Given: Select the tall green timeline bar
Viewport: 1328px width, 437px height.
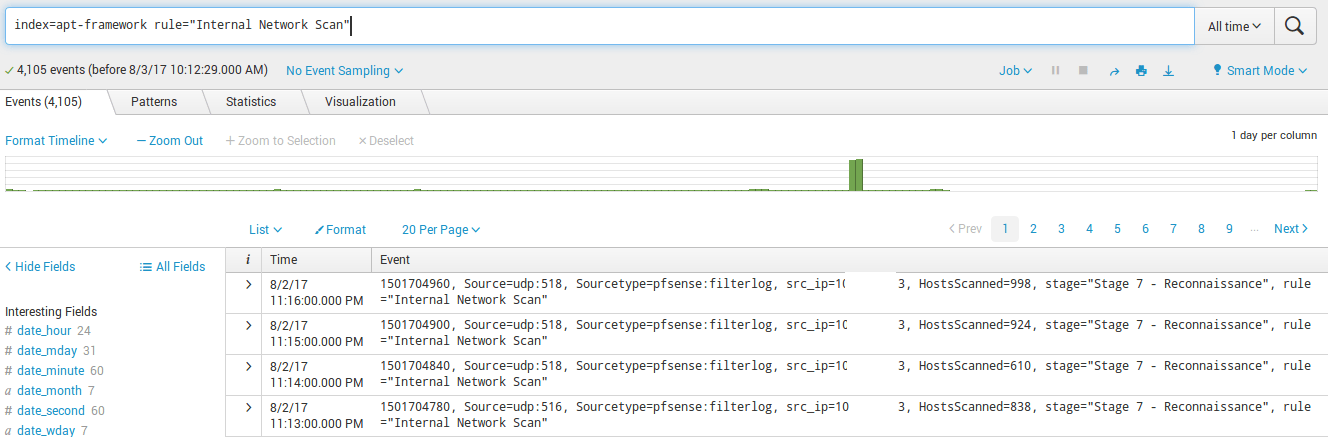Looking at the screenshot, I should 855,174.
